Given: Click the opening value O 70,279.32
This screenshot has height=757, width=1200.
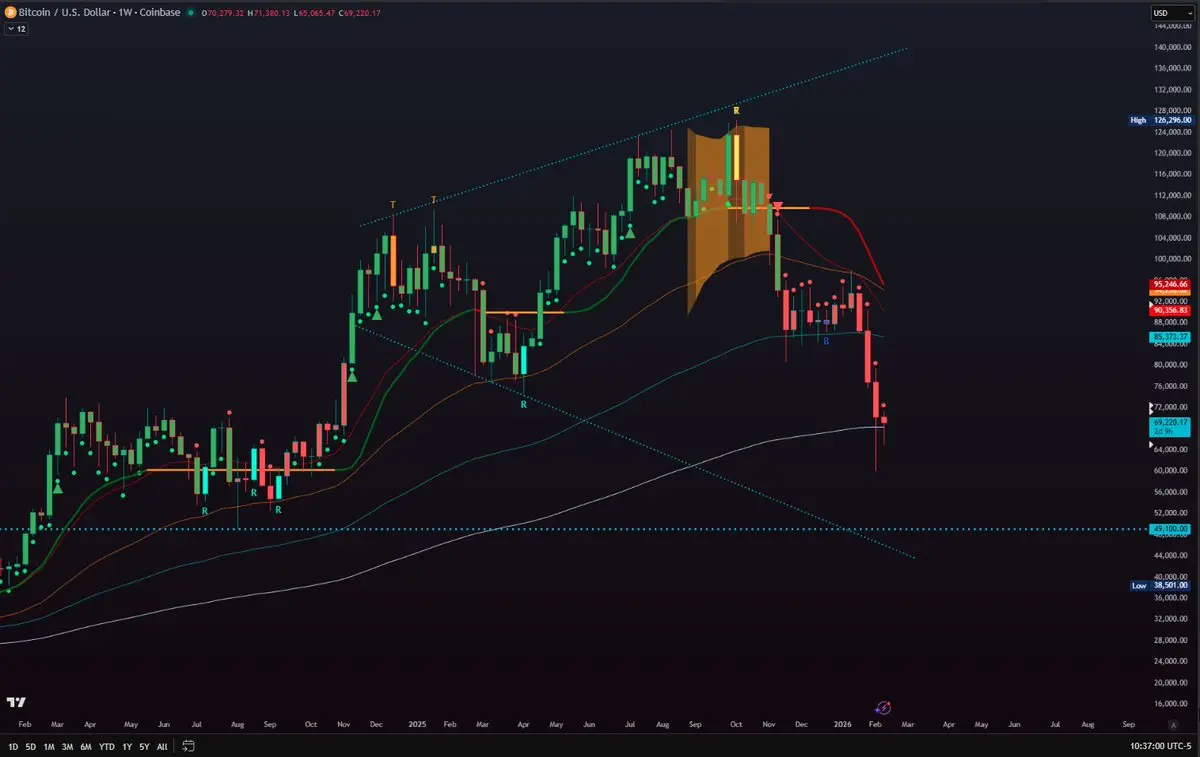Looking at the screenshot, I should [222, 14].
